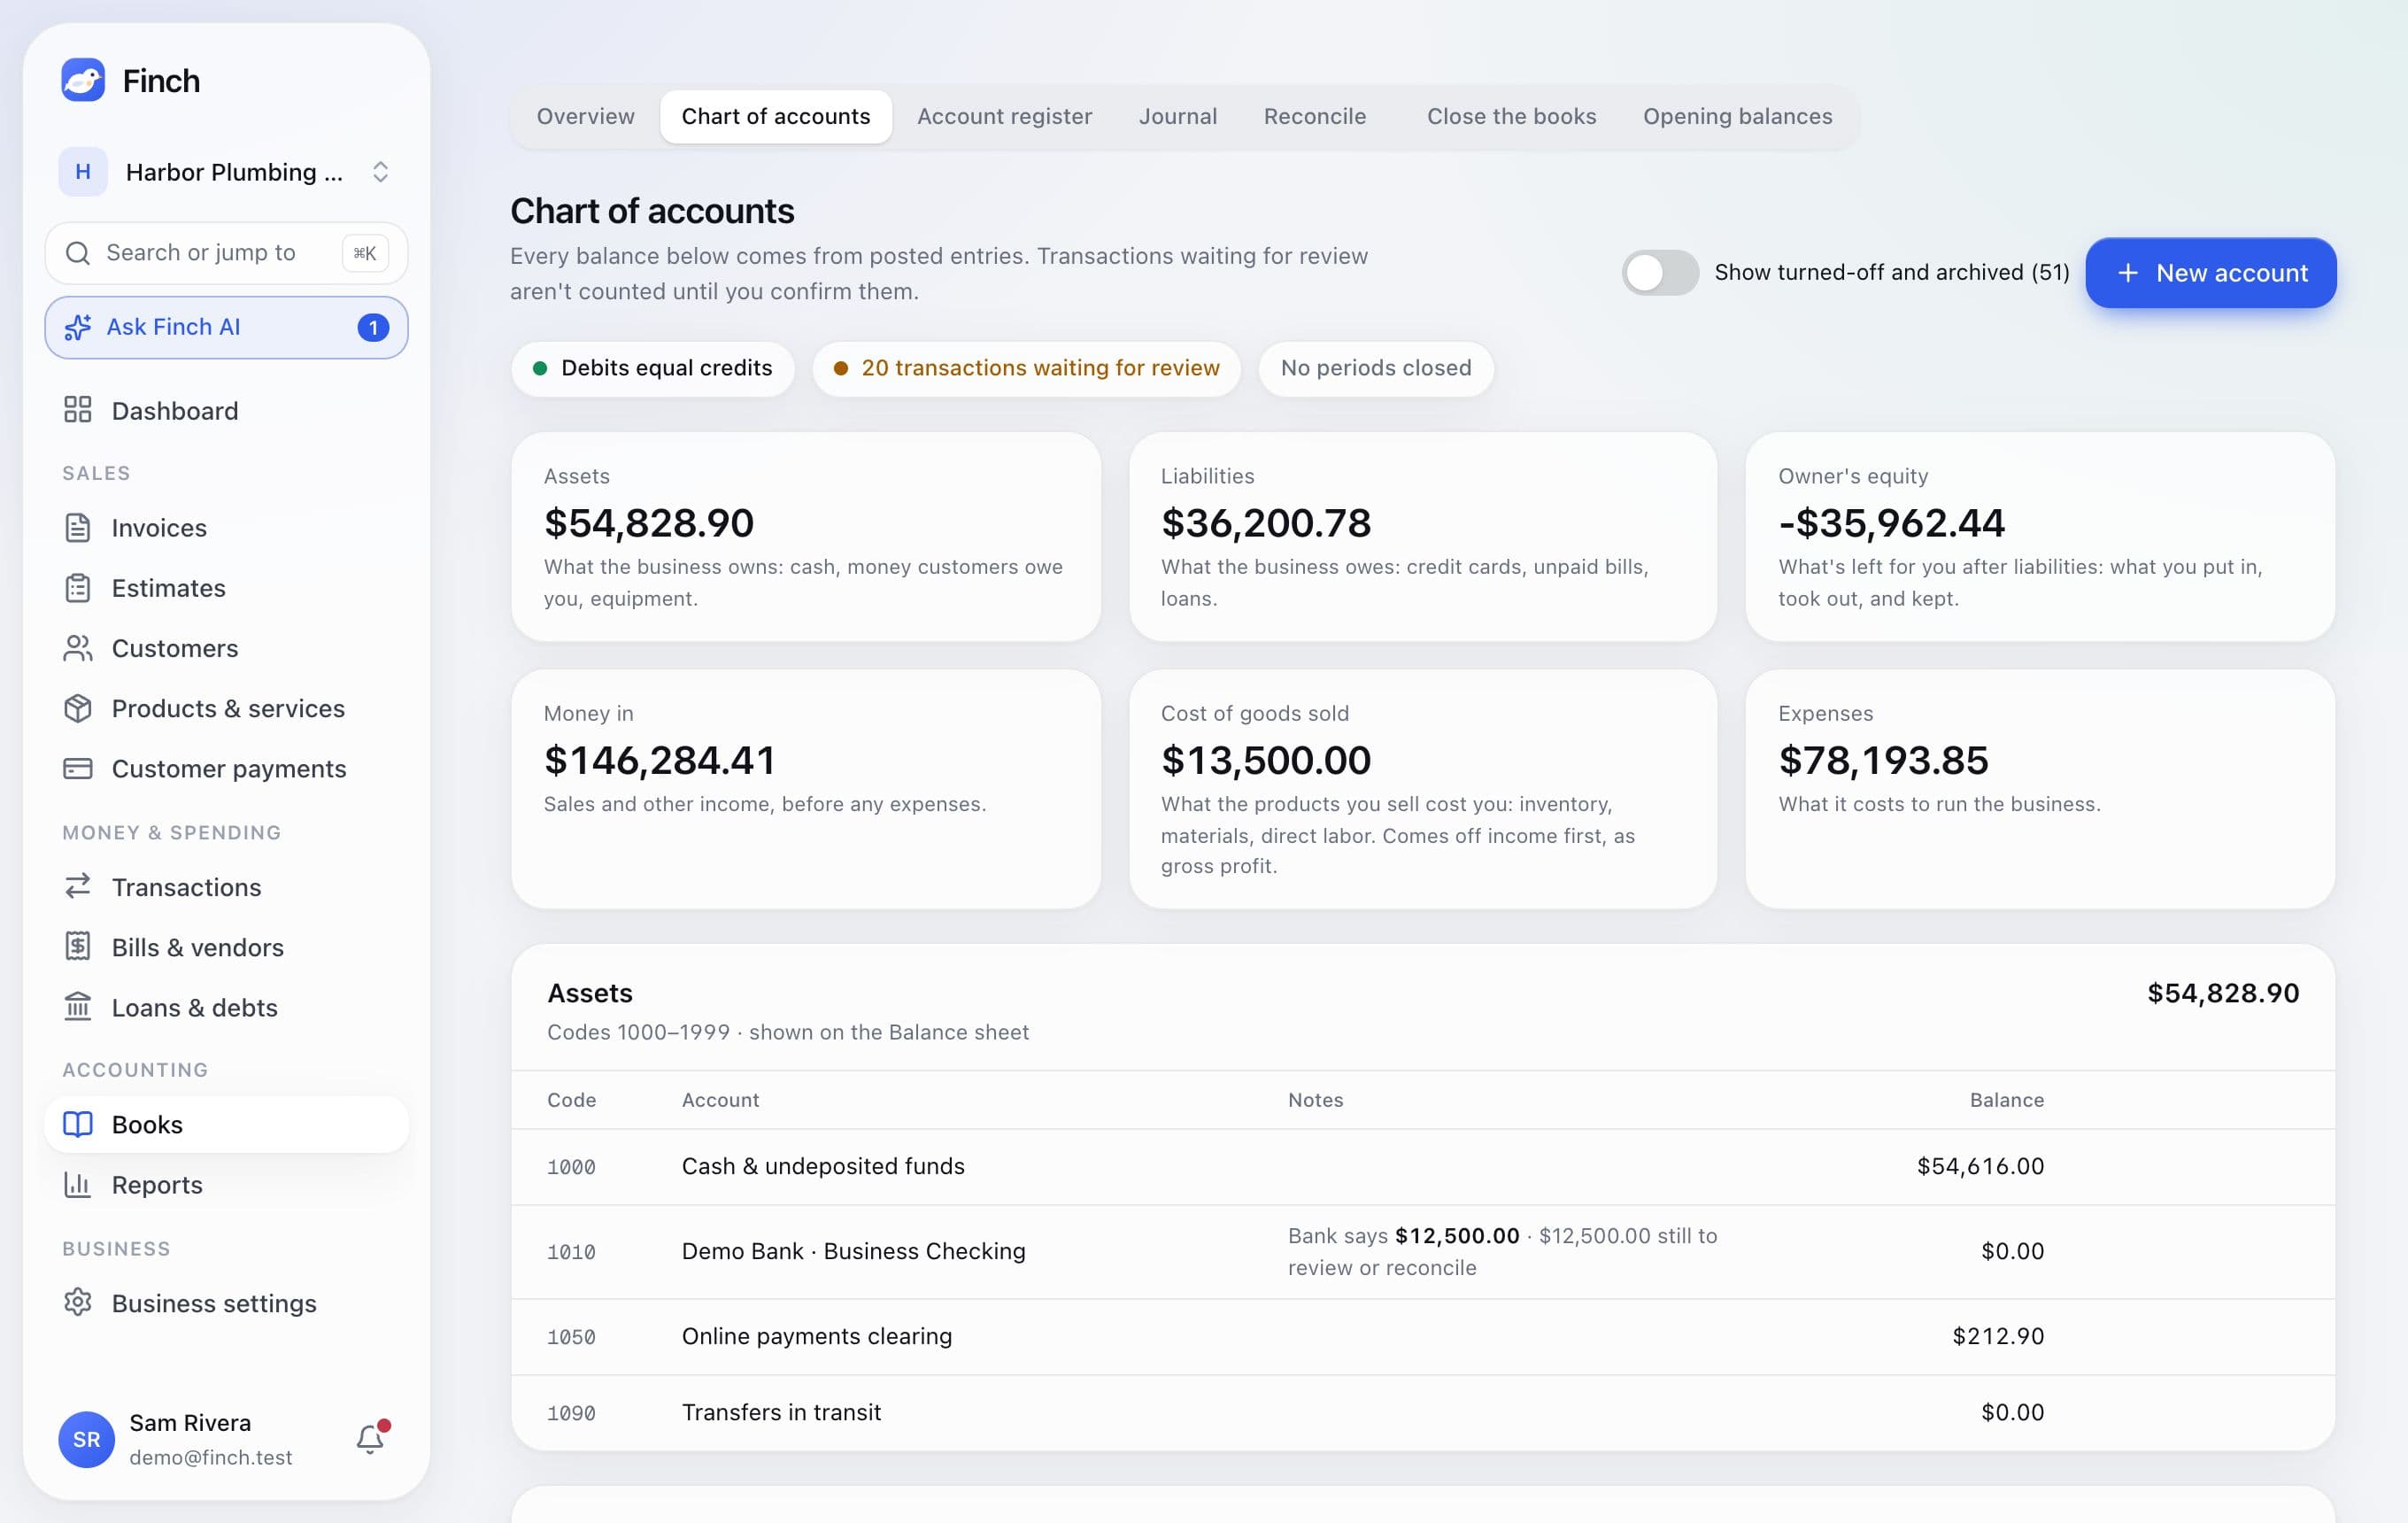Click the Money in $146,284.41 card
Viewport: 2408px width, 1523px height.
click(805, 788)
